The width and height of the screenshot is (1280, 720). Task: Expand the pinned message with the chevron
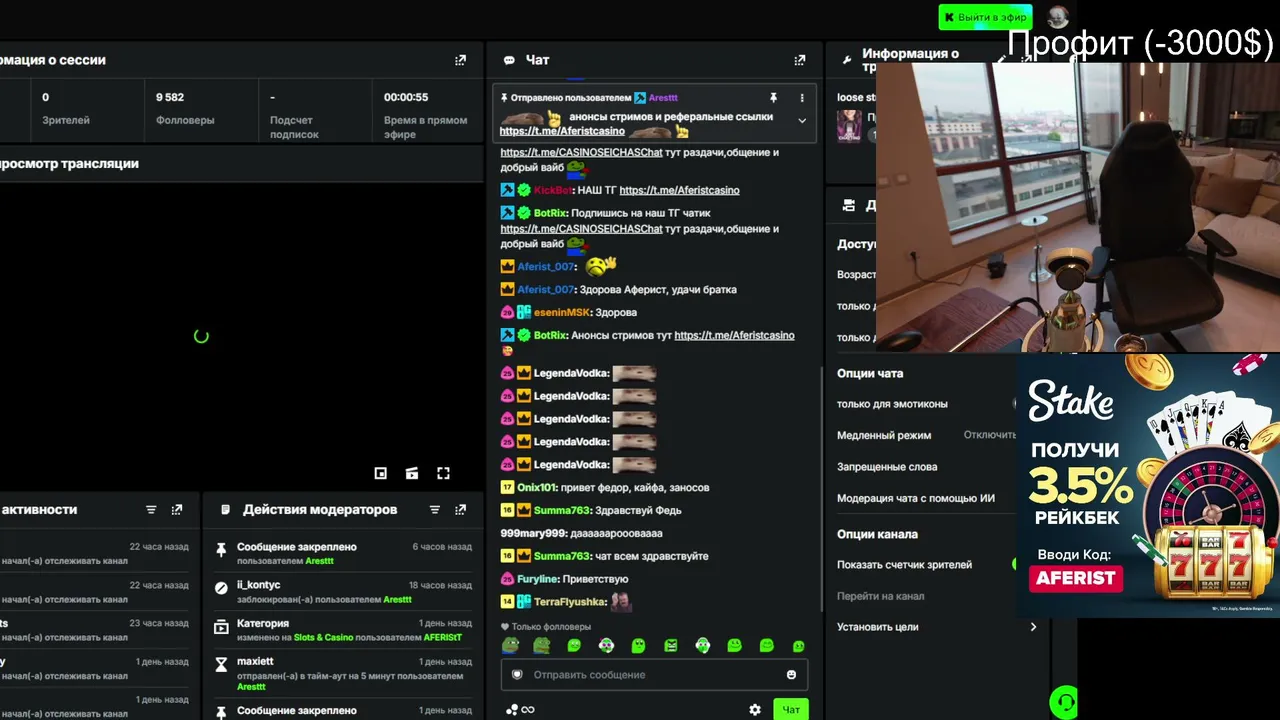tap(801, 121)
